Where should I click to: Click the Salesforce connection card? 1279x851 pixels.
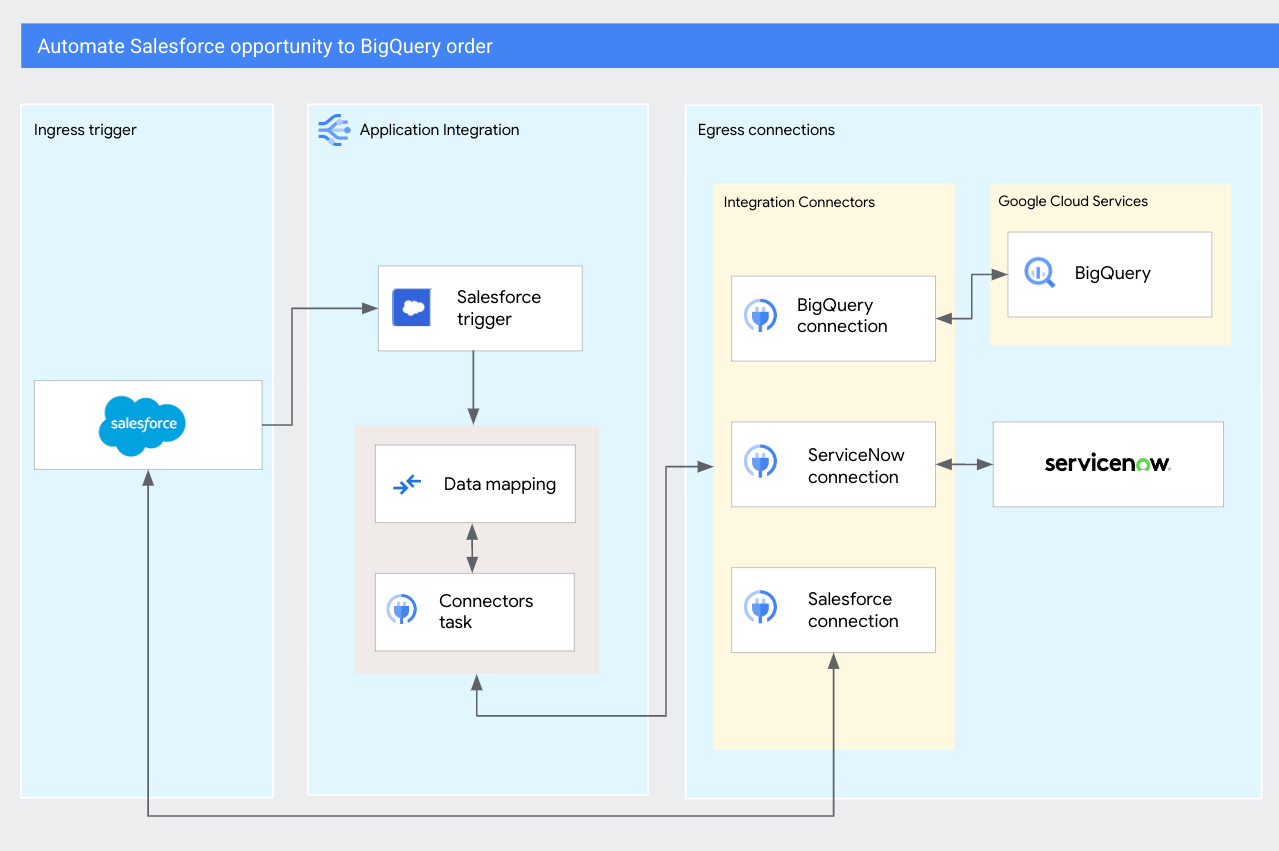point(833,609)
